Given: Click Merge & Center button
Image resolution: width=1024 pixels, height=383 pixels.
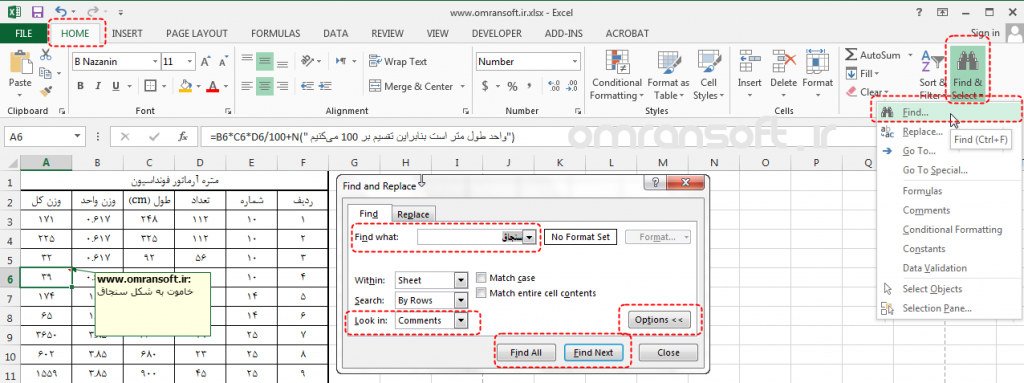Looking at the screenshot, I should click(411, 86).
